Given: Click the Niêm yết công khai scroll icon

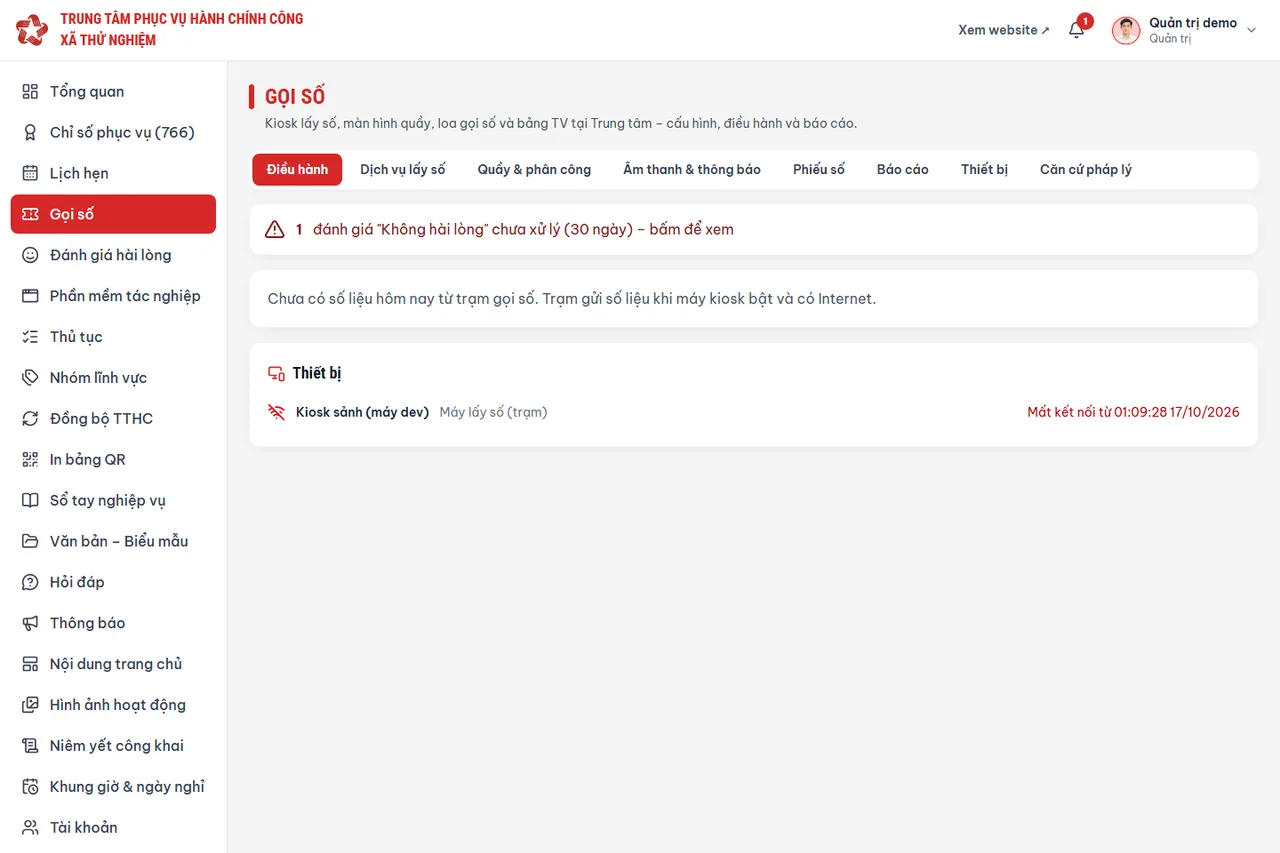Looking at the screenshot, I should (x=30, y=746).
